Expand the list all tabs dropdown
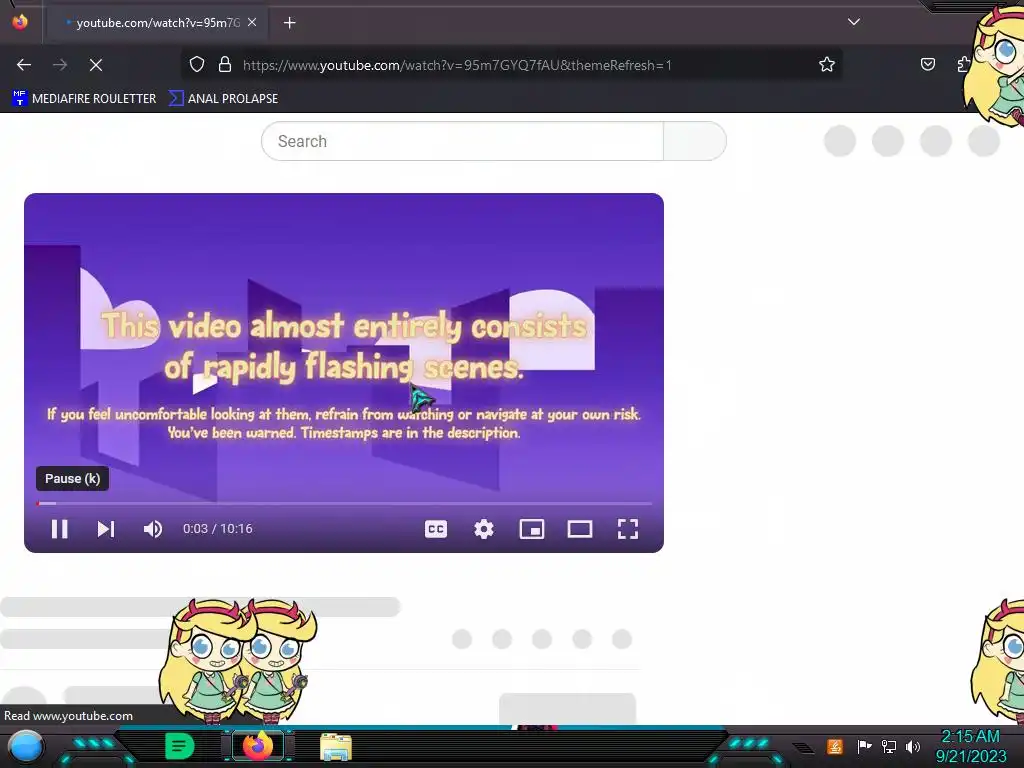This screenshot has height=768, width=1024. [854, 22]
